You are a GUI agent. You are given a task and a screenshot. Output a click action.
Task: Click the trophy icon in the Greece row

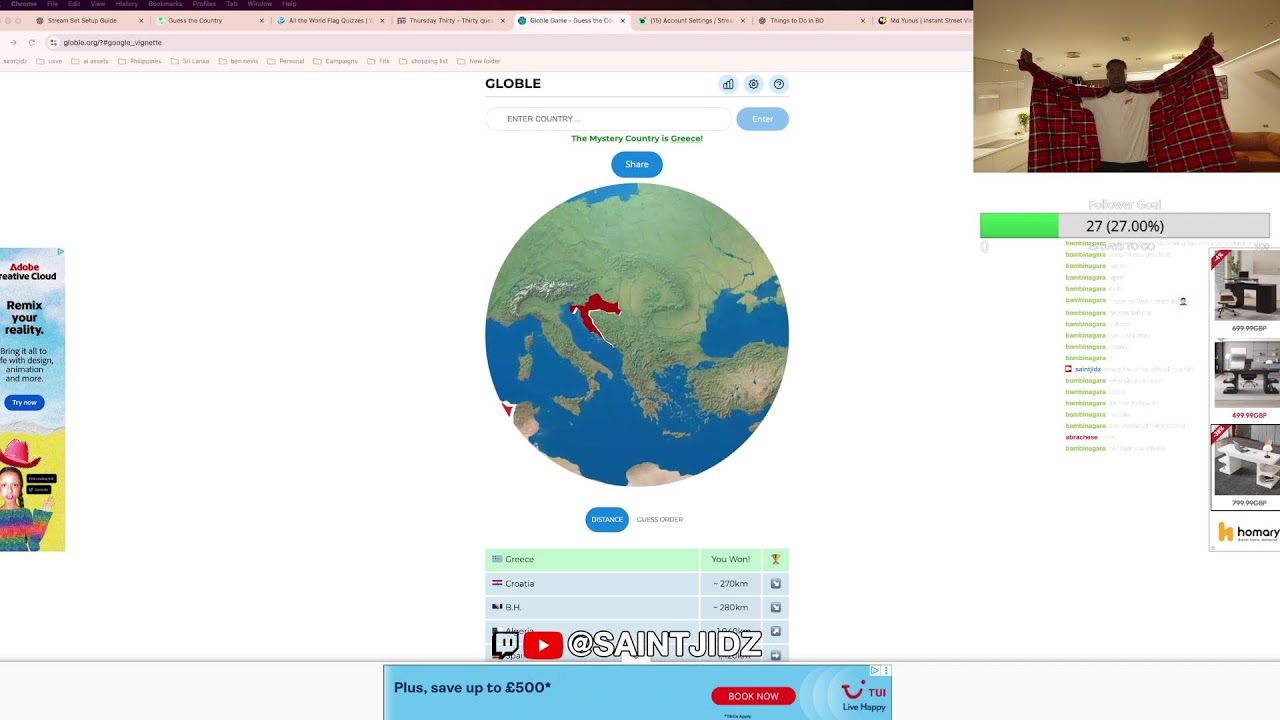tap(775, 559)
